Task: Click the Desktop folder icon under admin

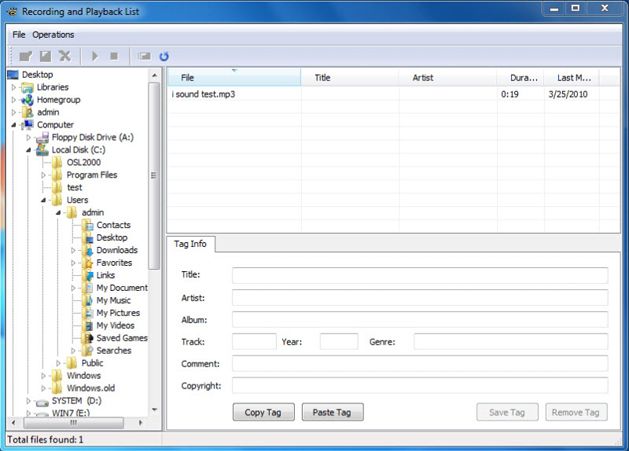Action: 87,238
